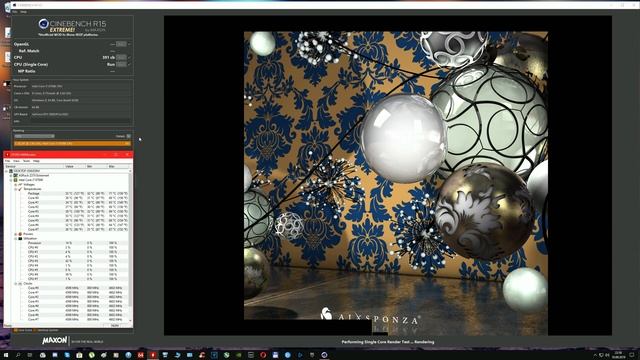The width and height of the screenshot is (640, 360).
Task: Click the HWMonitor vertical scrollbar
Action: (x=131, y=245)
